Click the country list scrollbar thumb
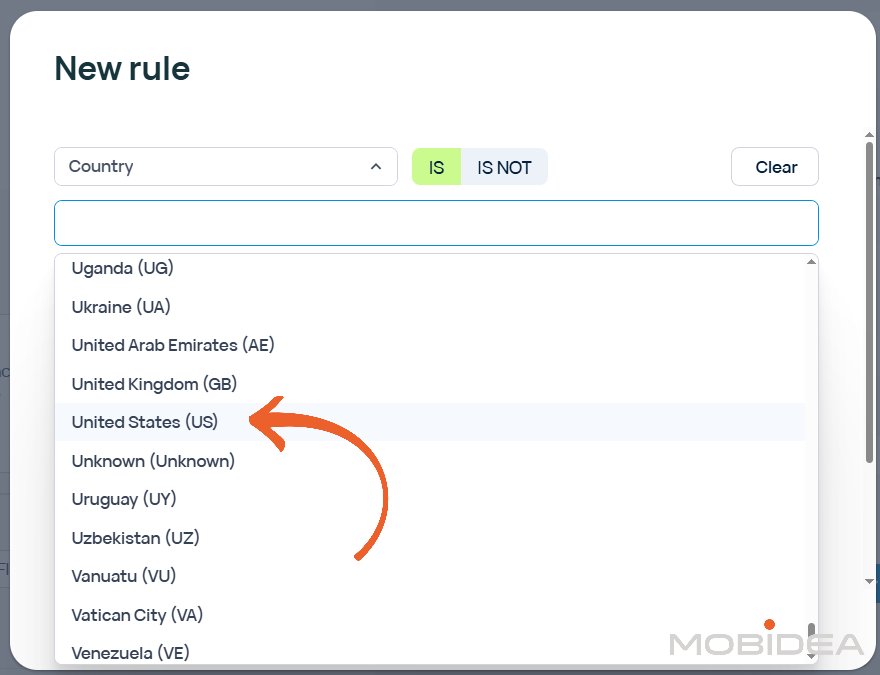880x675 pixels. pyautogui.click(x=811, y=638)
